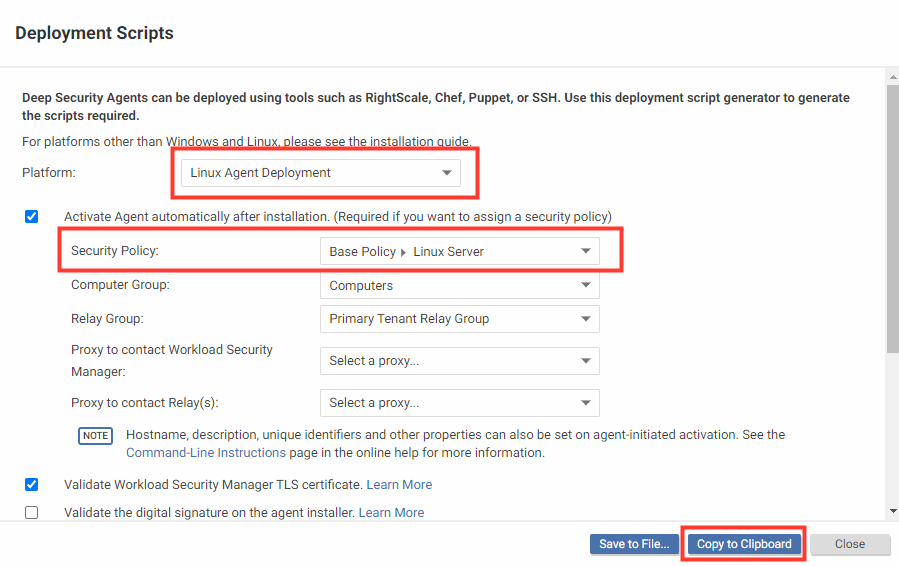899x566 pixels.
Task: Click the Relay Group label
Action: pyautogui.click(x=107, y=319)
